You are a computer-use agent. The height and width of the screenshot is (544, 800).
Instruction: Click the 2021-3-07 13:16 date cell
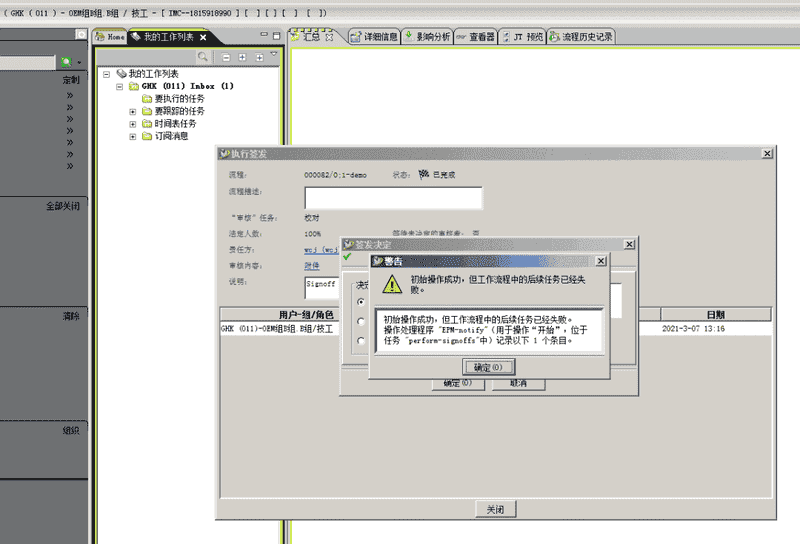[x=693, y=329]
